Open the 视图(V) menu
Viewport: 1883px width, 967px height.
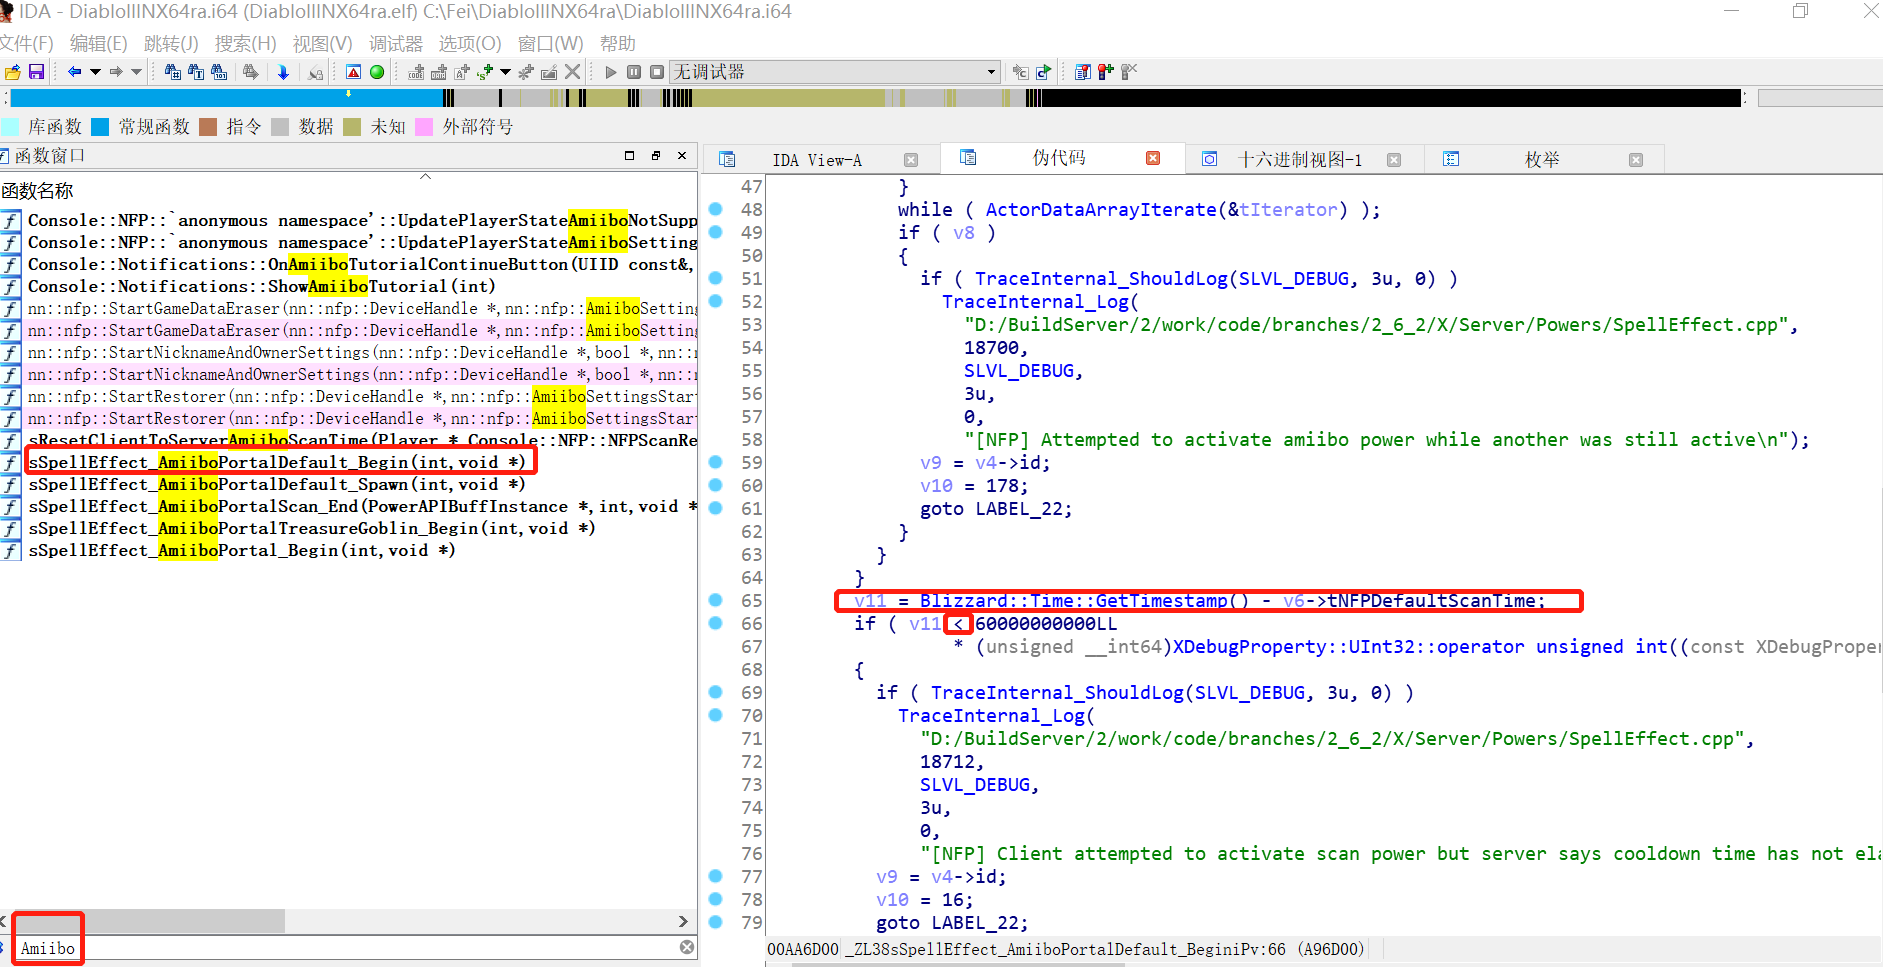[322, 44]
